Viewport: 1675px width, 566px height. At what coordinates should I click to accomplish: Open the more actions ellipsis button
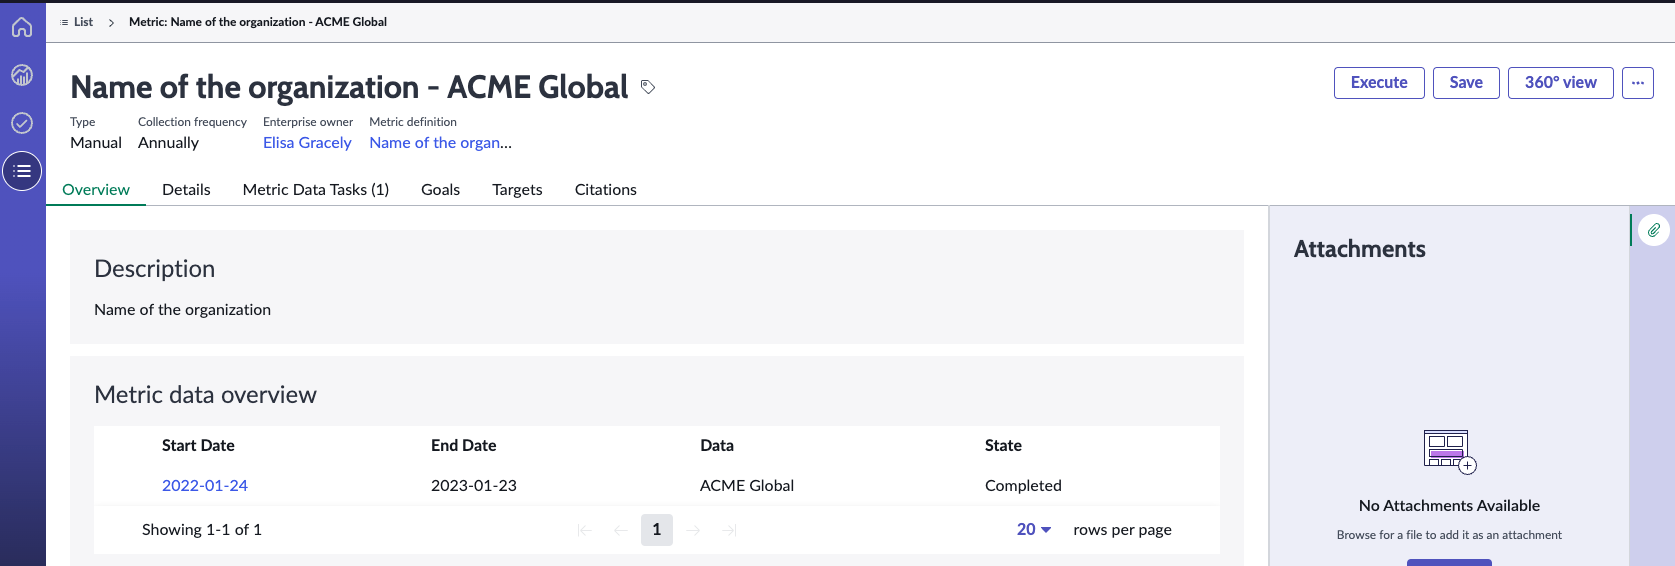coord(1638,83)
